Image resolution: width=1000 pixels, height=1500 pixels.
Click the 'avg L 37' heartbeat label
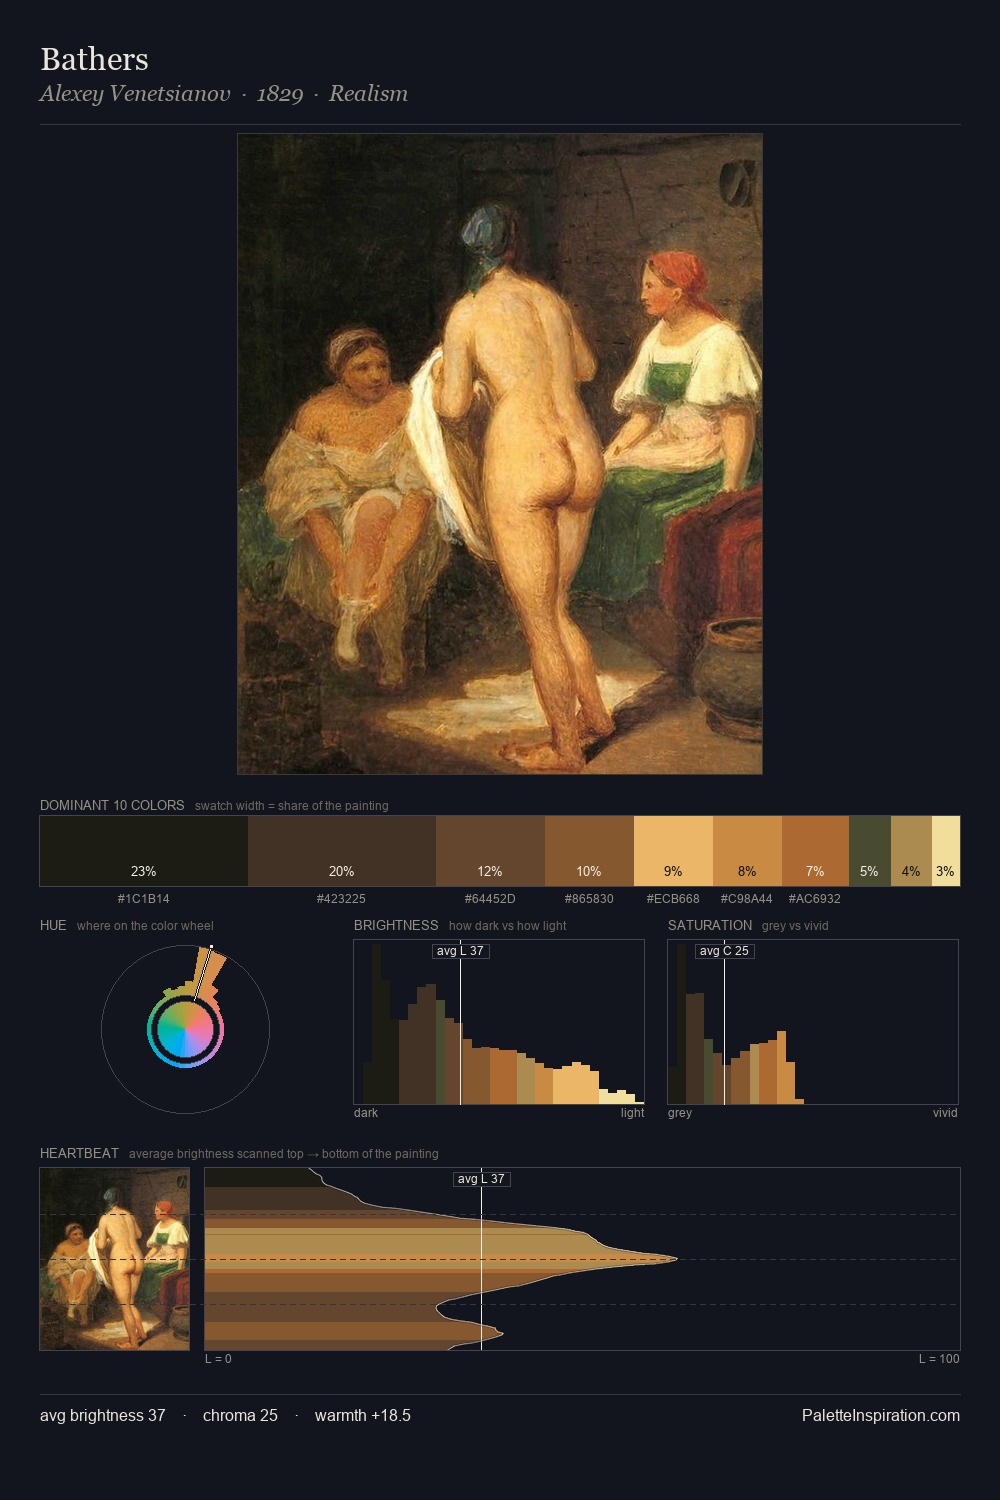(481, 1179)
